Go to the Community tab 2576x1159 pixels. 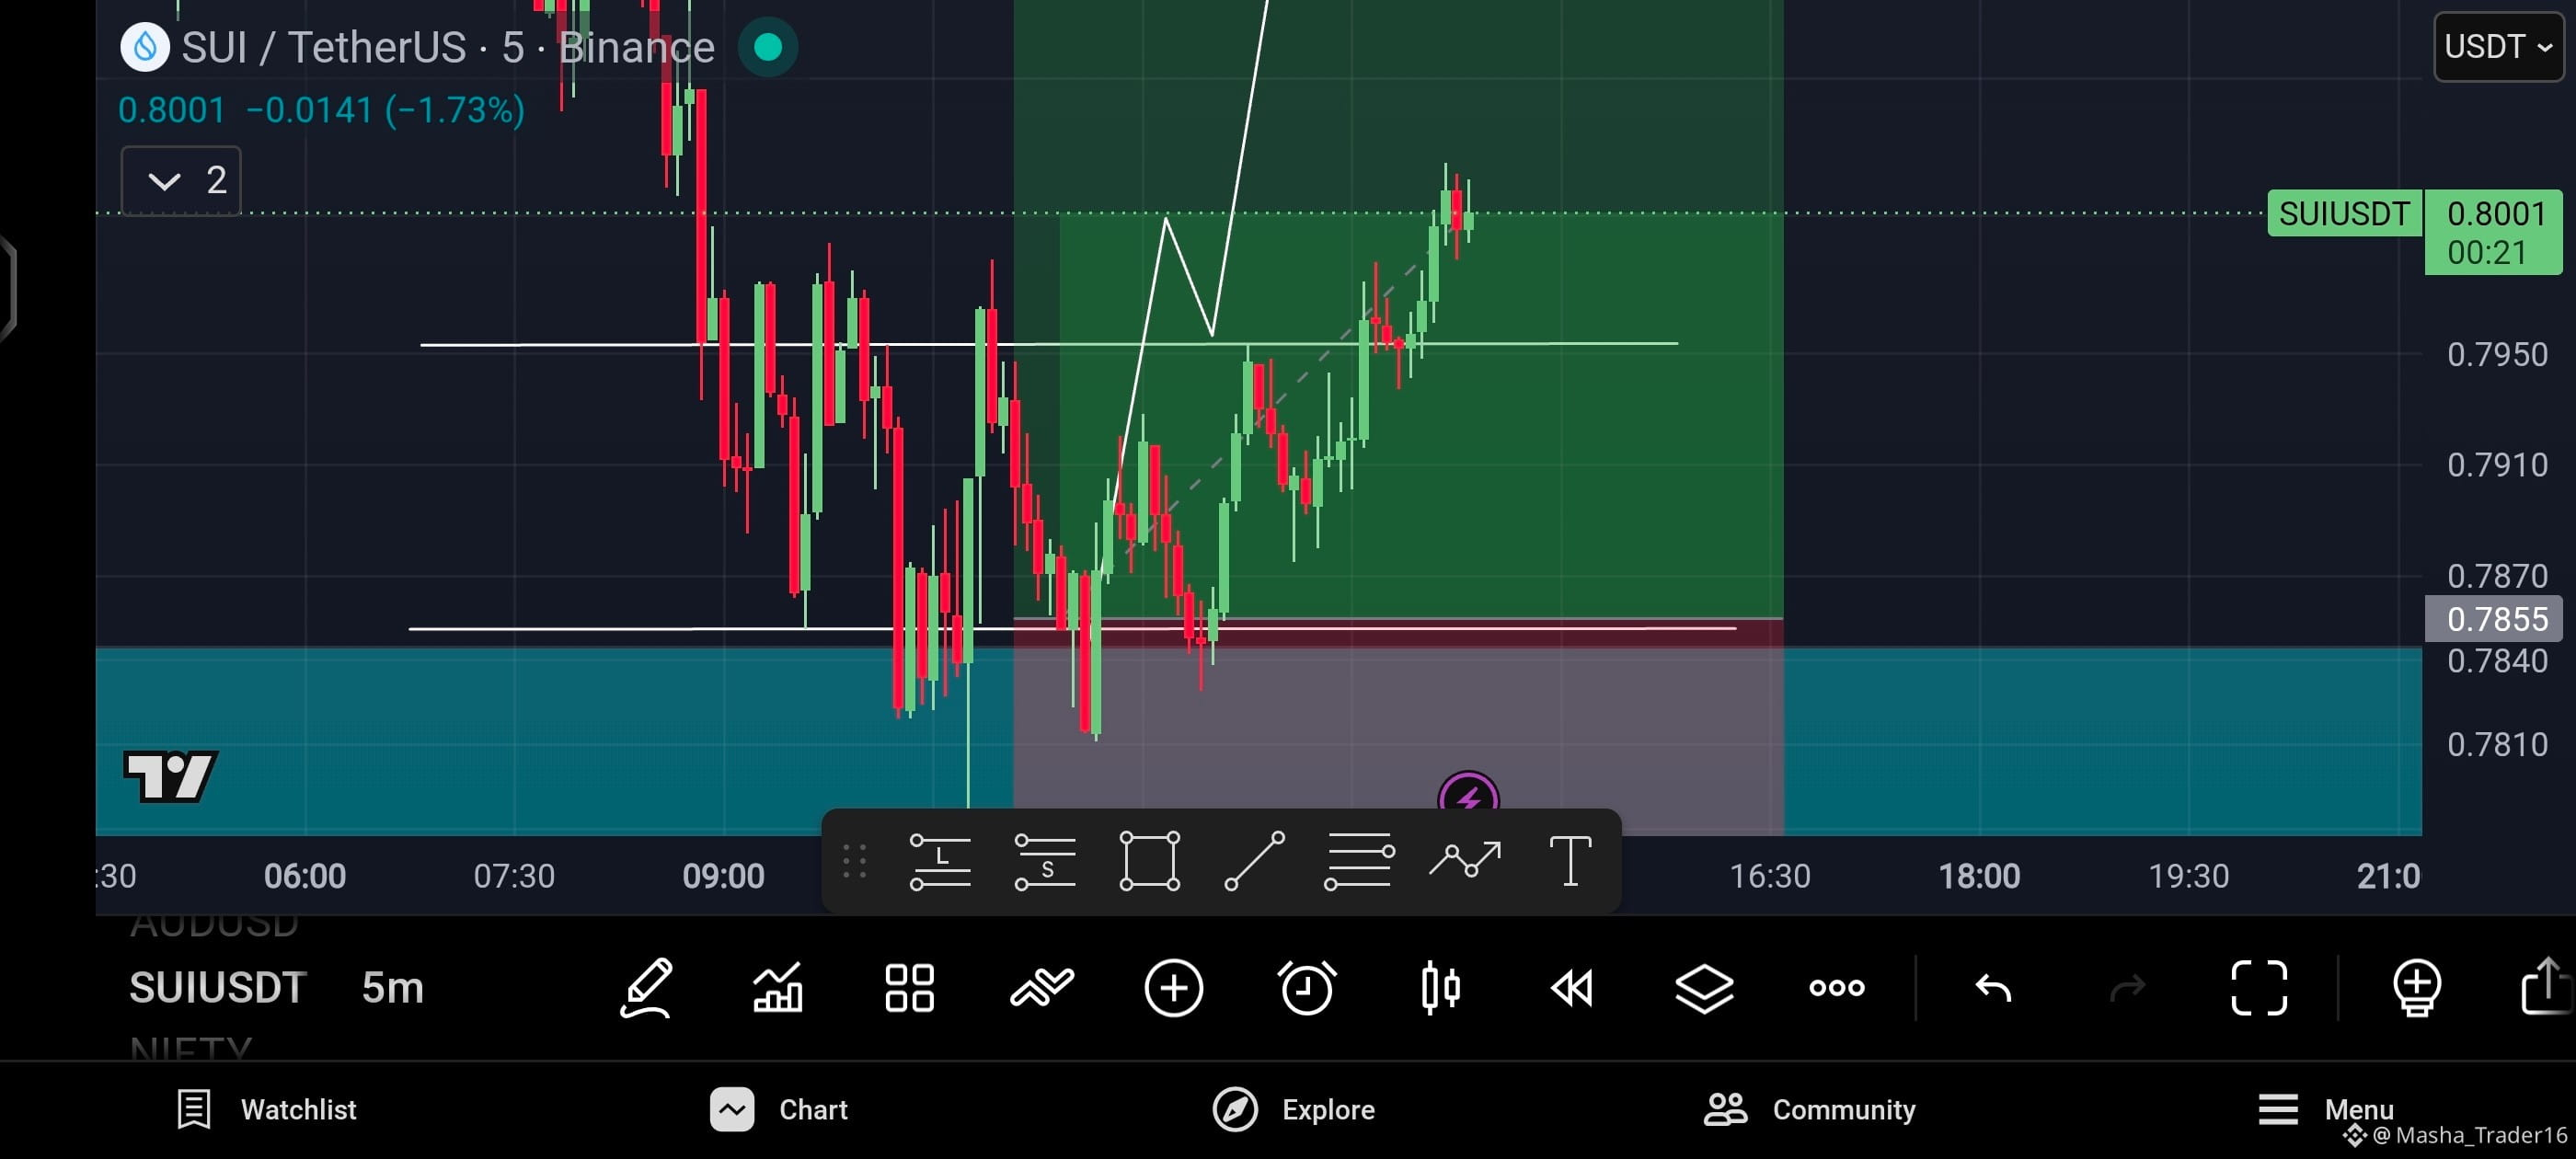click(1809, 1109)
